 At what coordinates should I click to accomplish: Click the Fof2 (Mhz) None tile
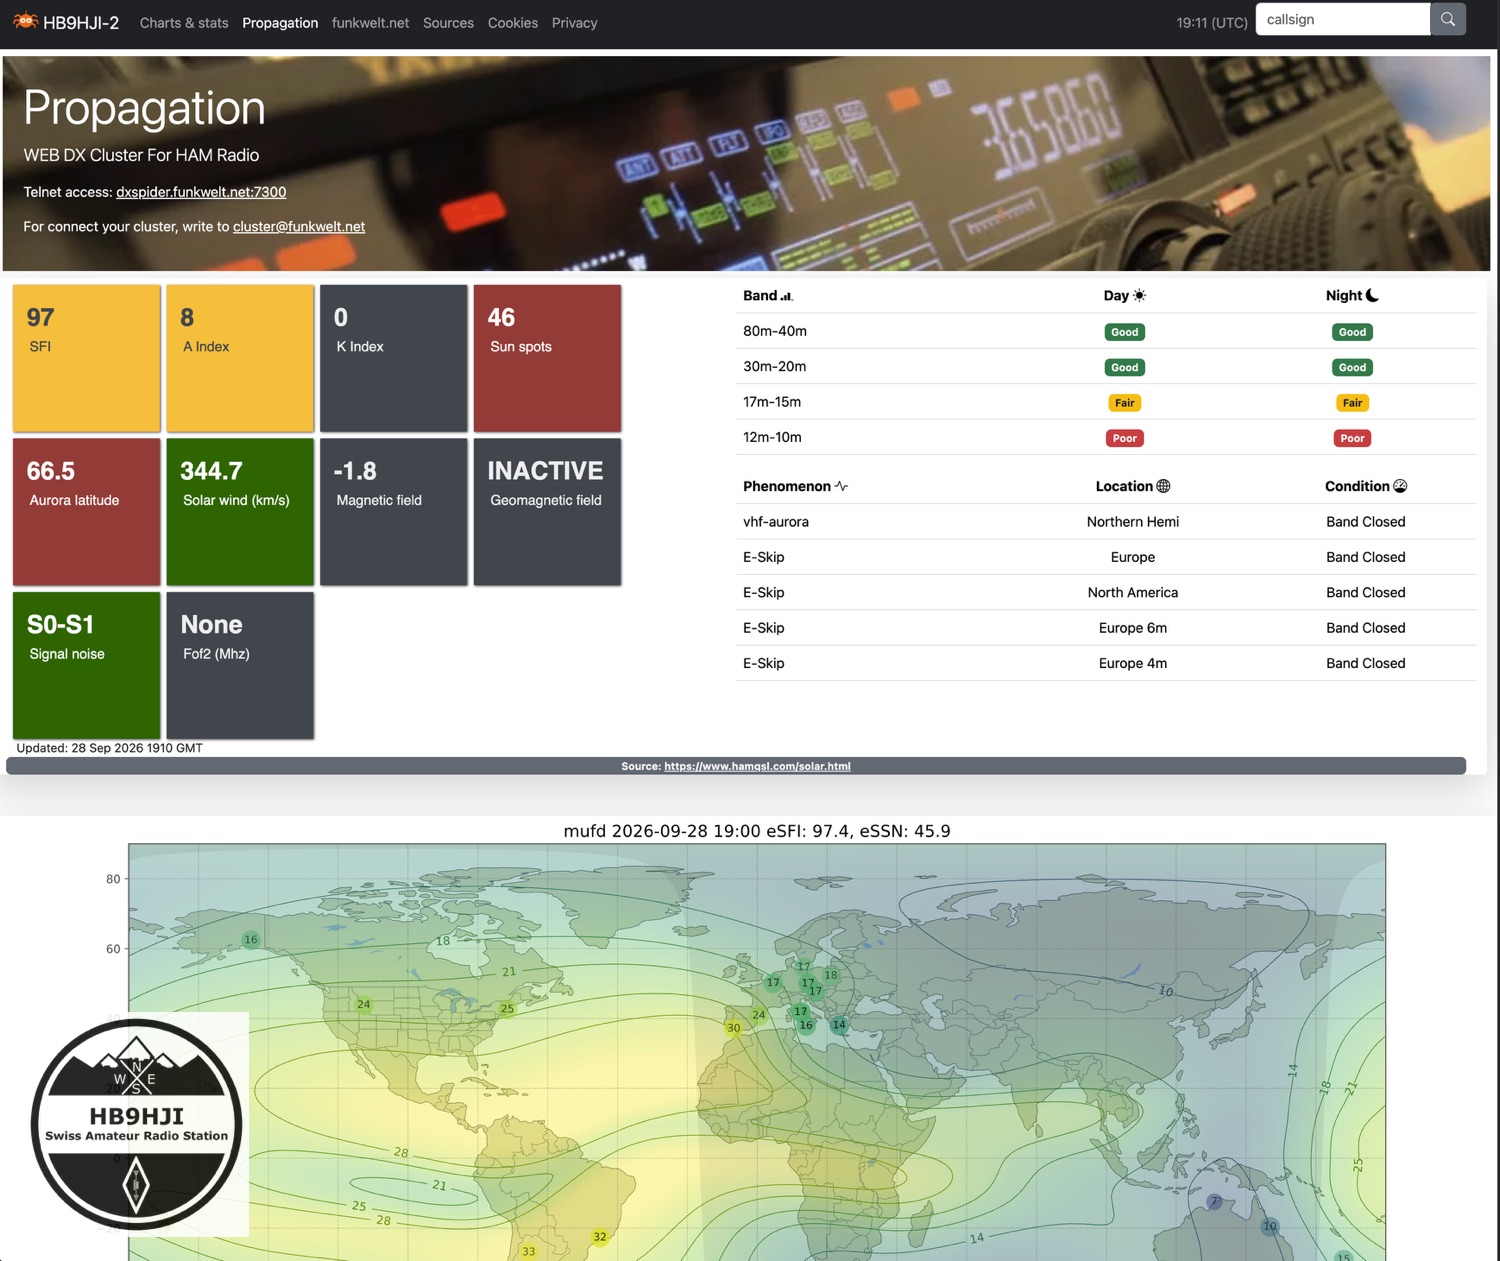click(240, 666)
